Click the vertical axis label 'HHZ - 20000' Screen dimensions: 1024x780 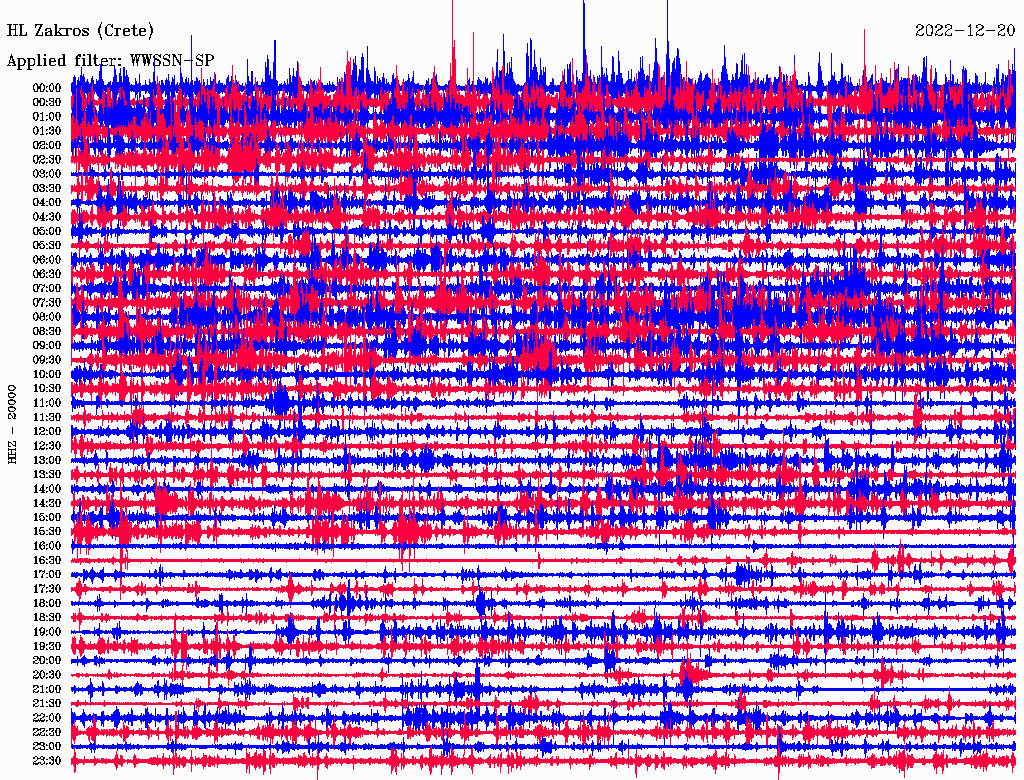click(x=12, y=425)
